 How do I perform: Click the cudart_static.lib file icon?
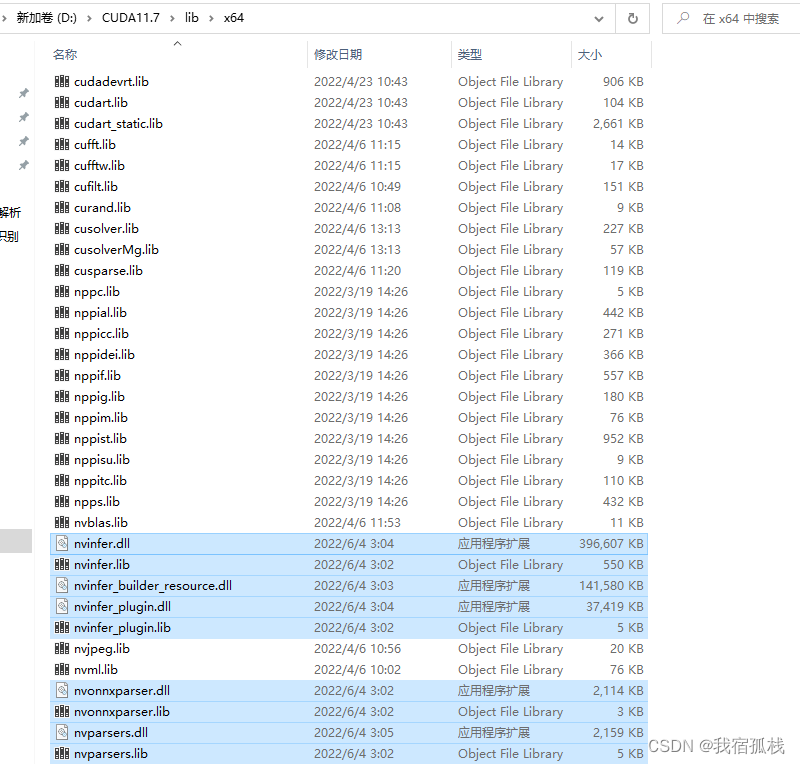click(x=62, y=123)
